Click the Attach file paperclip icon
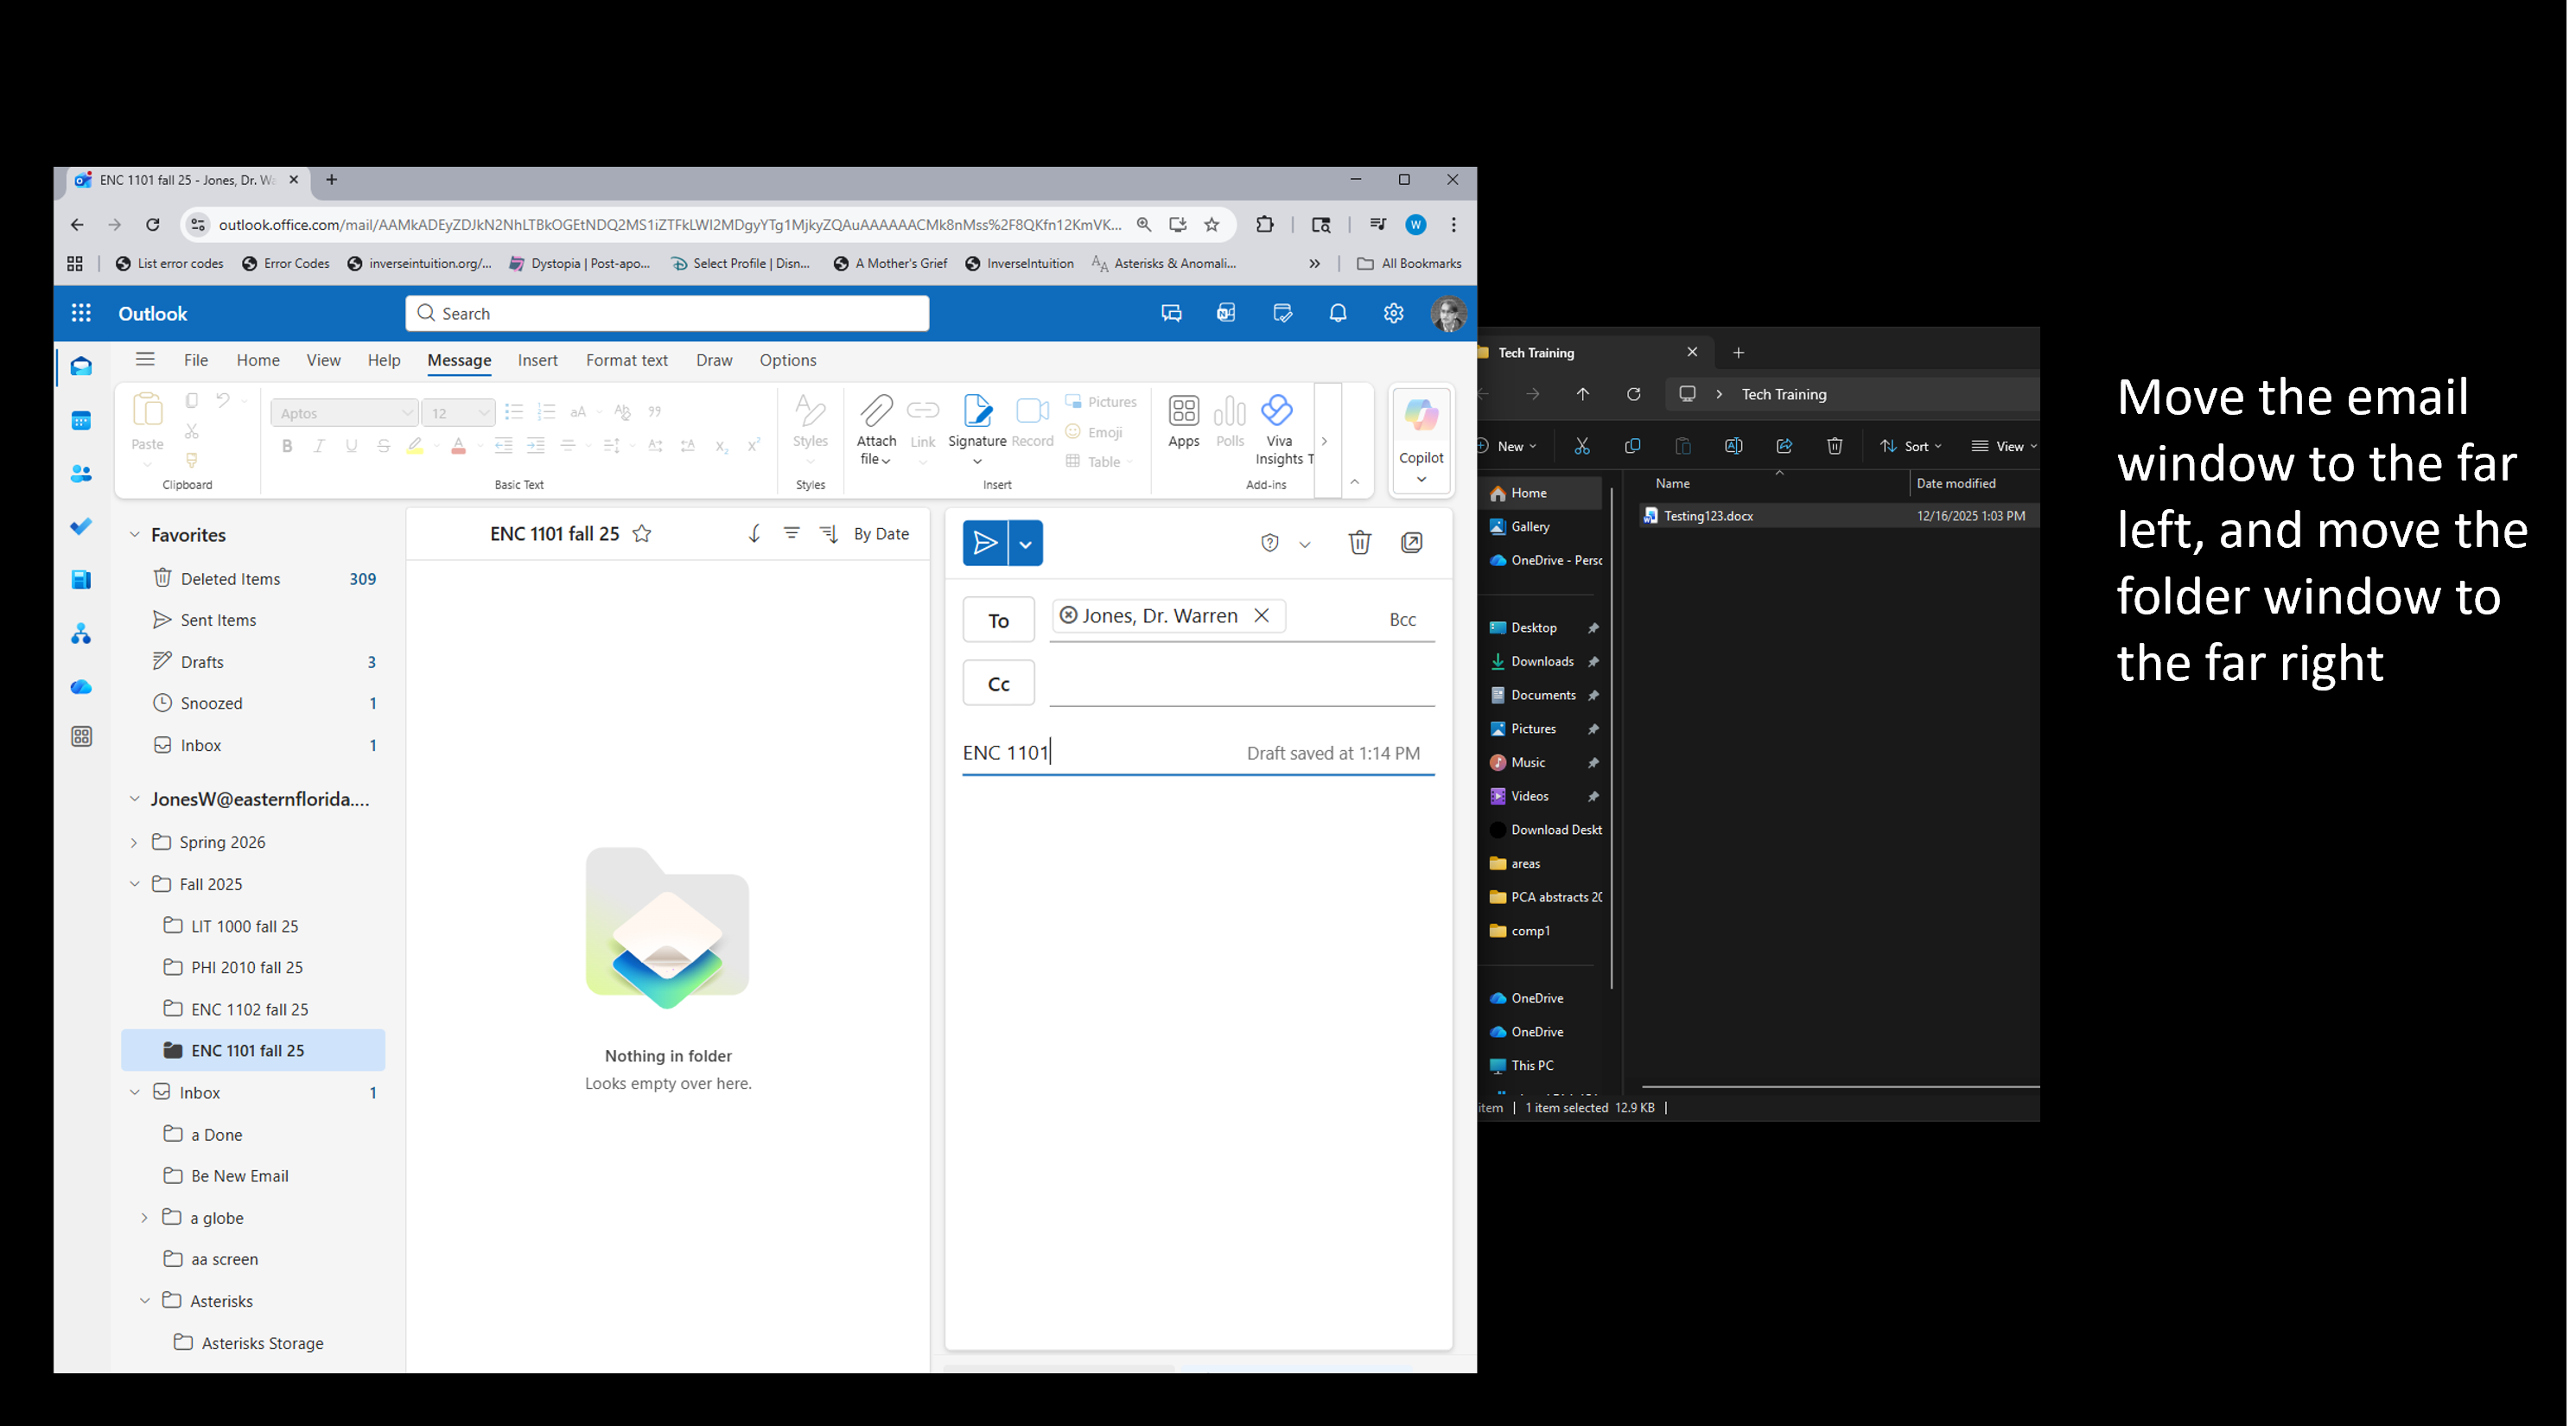This screenshot has width=2576, height=1426. click(876, 411)
